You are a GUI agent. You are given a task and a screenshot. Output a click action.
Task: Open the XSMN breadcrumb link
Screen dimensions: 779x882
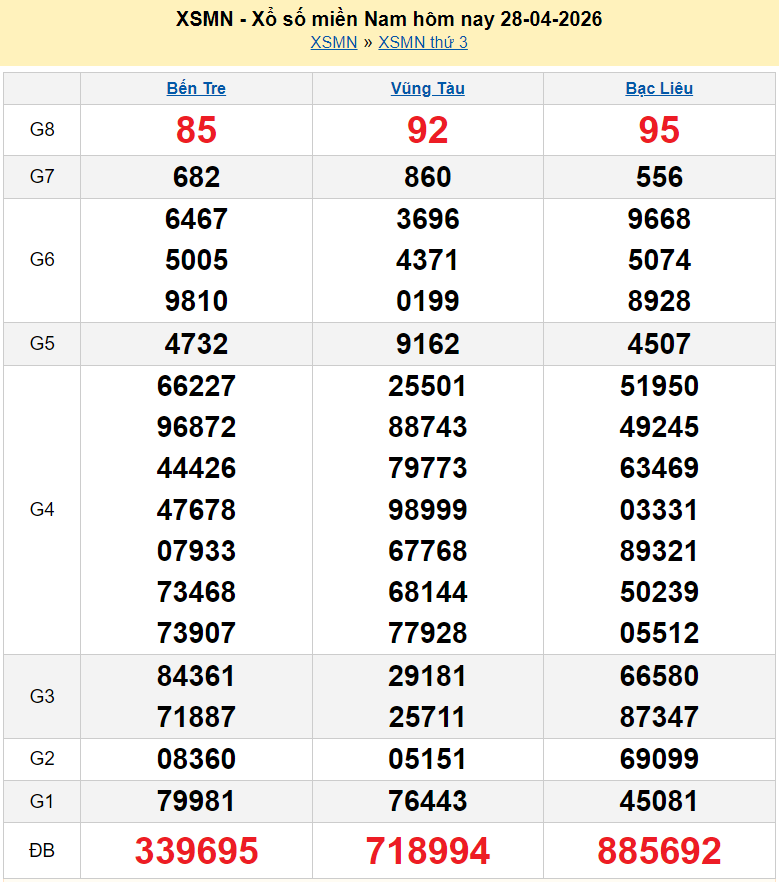(x=333, y=42)
